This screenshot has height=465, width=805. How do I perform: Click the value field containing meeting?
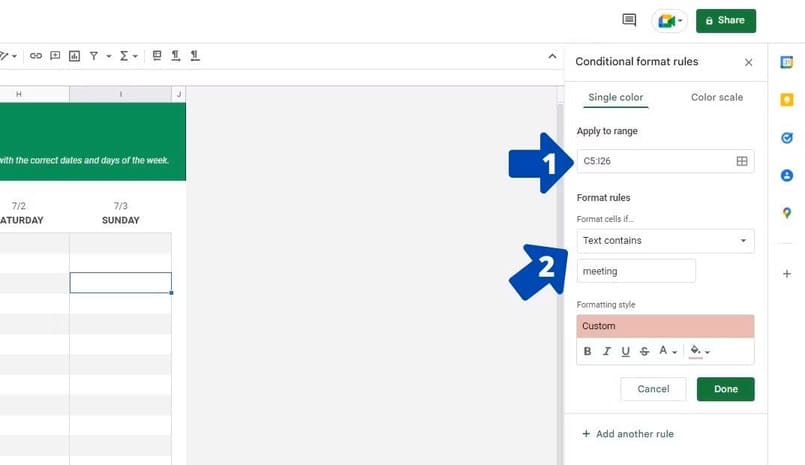(636, 271)
